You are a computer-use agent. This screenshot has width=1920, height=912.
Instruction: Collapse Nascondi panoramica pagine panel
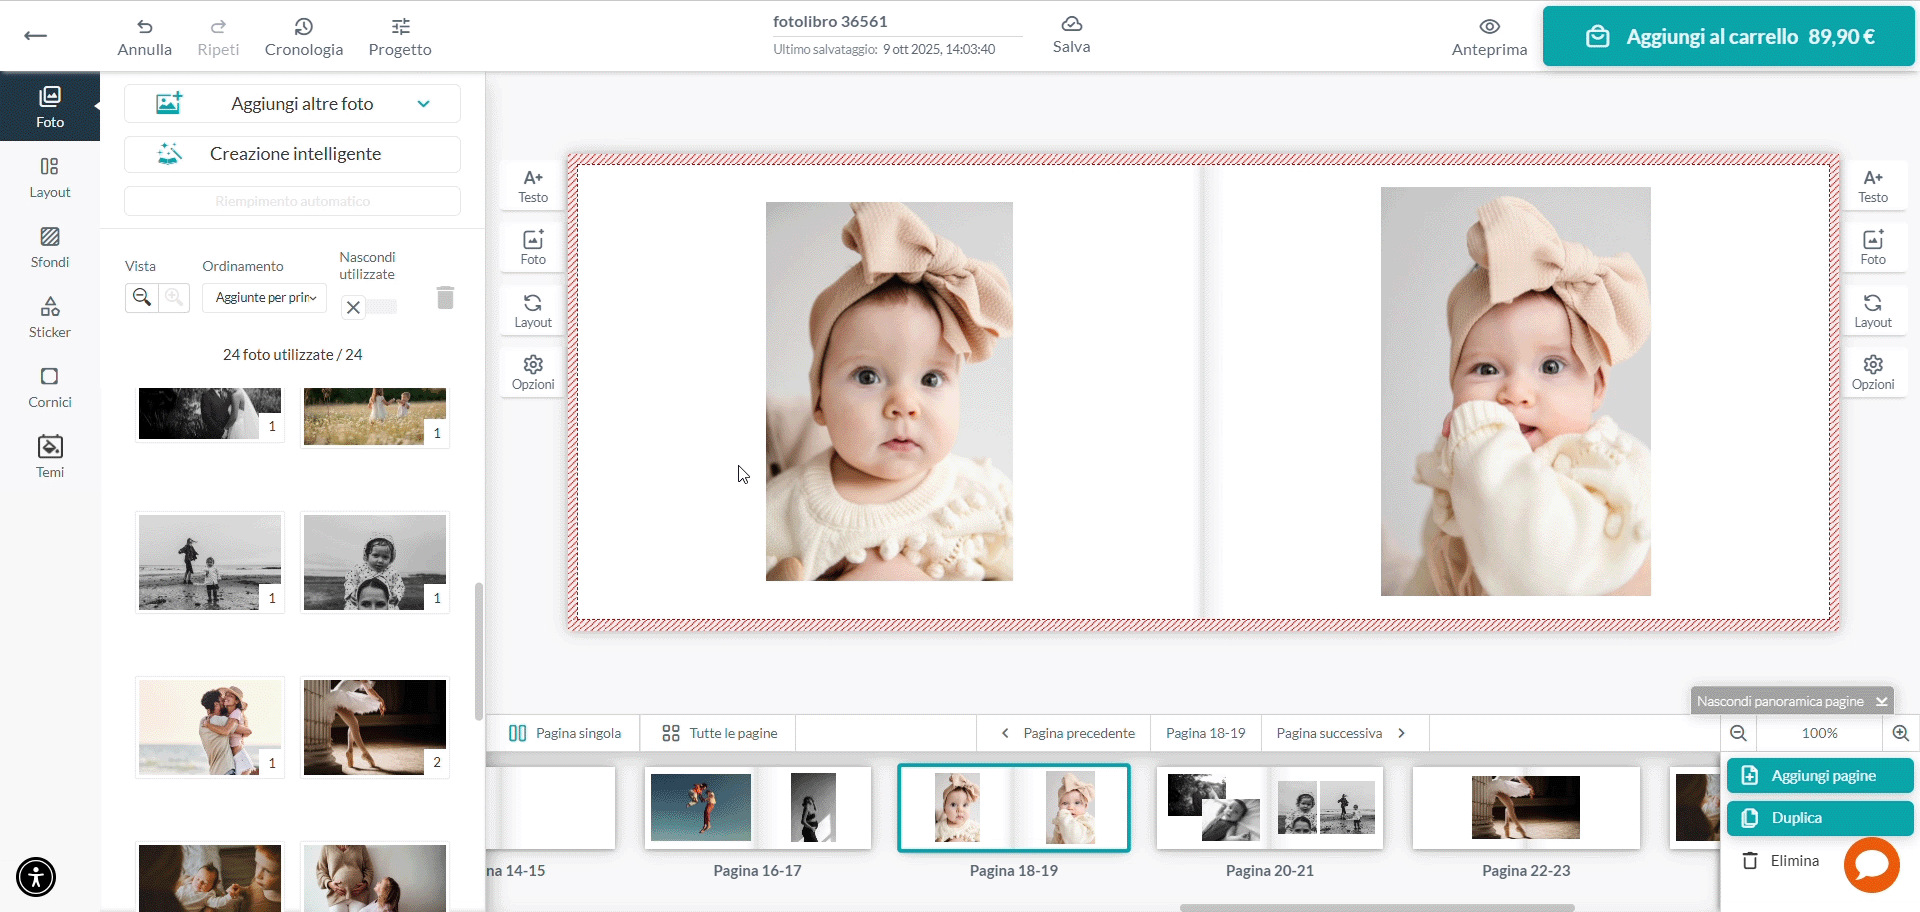(x=1791, y=701)
